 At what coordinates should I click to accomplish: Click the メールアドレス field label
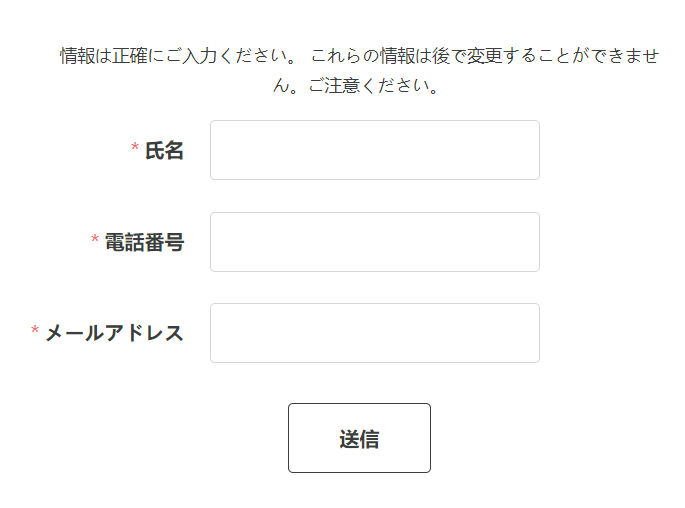[114, 333]
